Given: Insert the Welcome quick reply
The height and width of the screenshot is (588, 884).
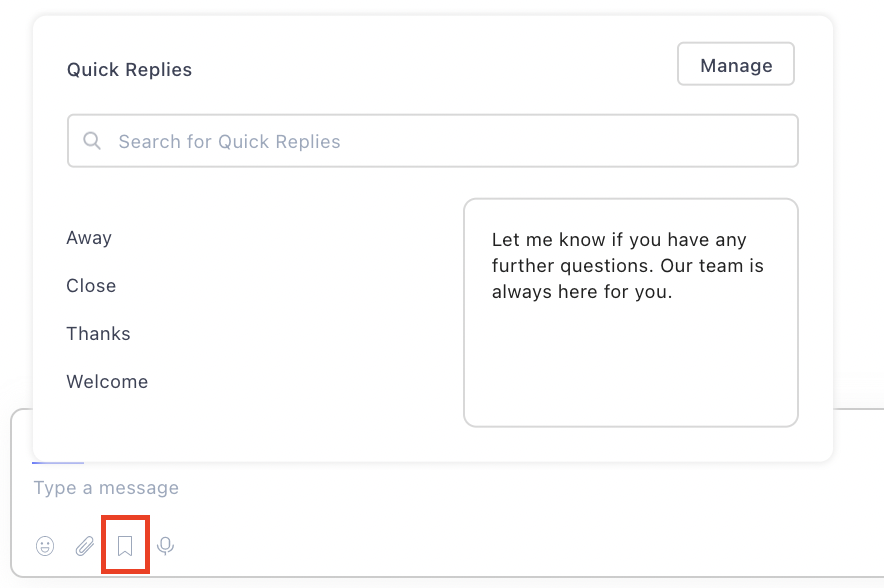Looking at the screenshot, I should [x=107, y=382].
